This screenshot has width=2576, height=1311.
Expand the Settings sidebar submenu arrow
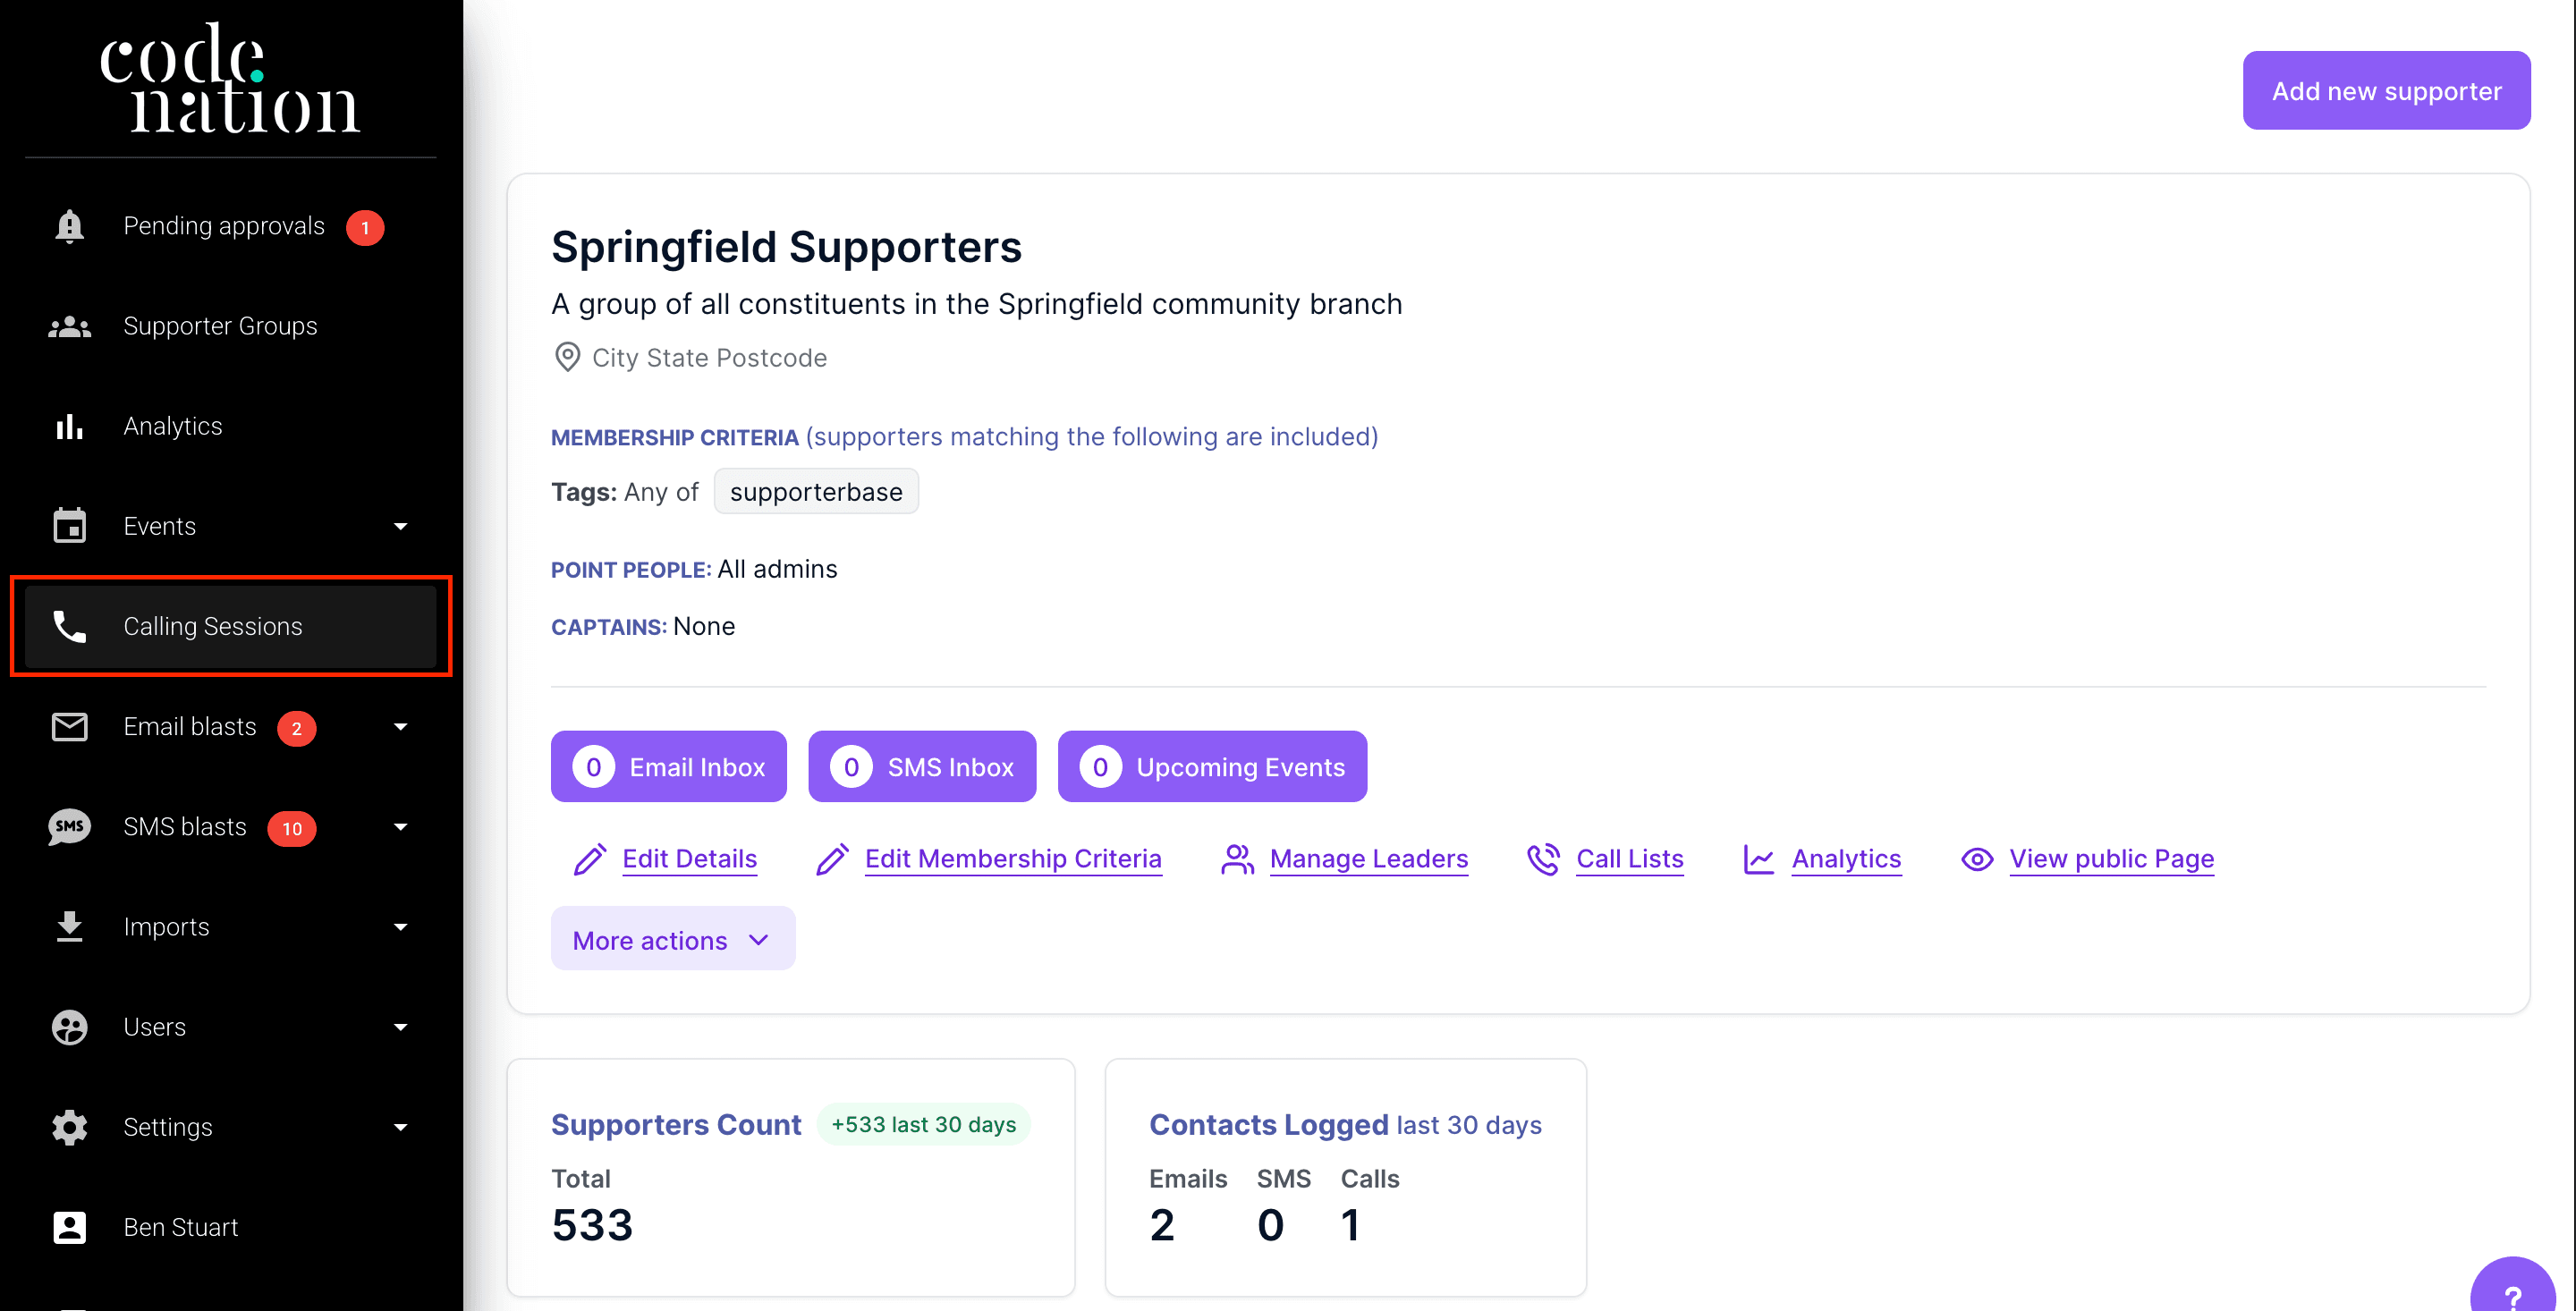coord(401,1127)
